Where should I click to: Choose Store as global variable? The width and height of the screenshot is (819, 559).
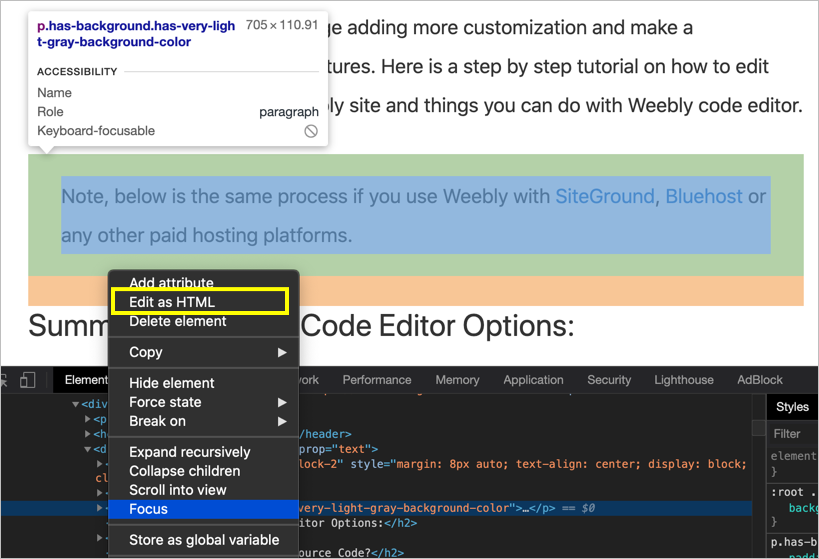coord(204,540)
